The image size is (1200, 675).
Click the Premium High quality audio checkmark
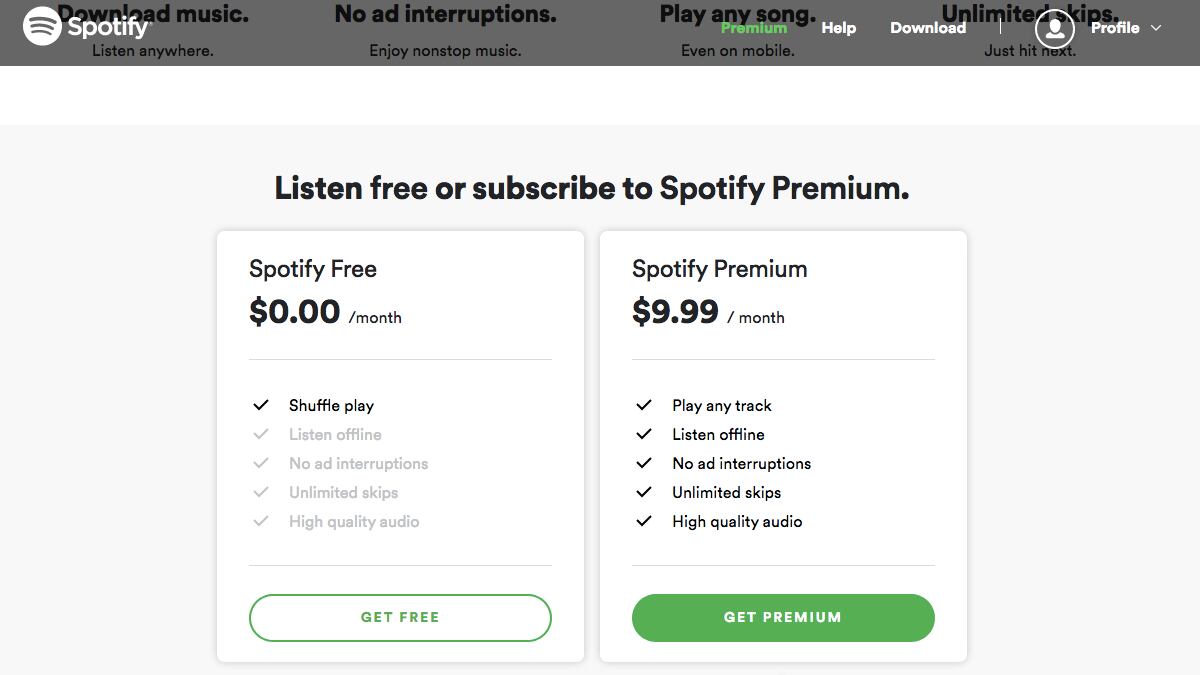click(644, 521)
